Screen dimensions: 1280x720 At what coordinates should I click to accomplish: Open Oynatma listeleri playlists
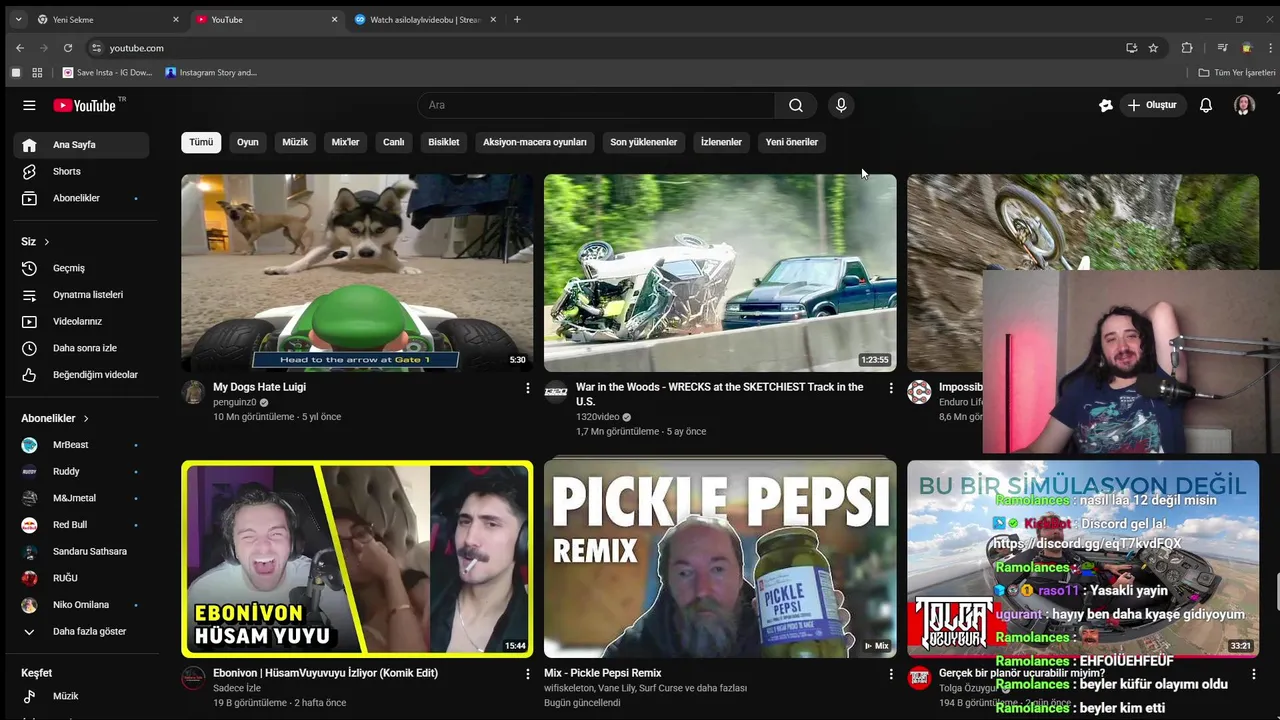tap(81, 295)
